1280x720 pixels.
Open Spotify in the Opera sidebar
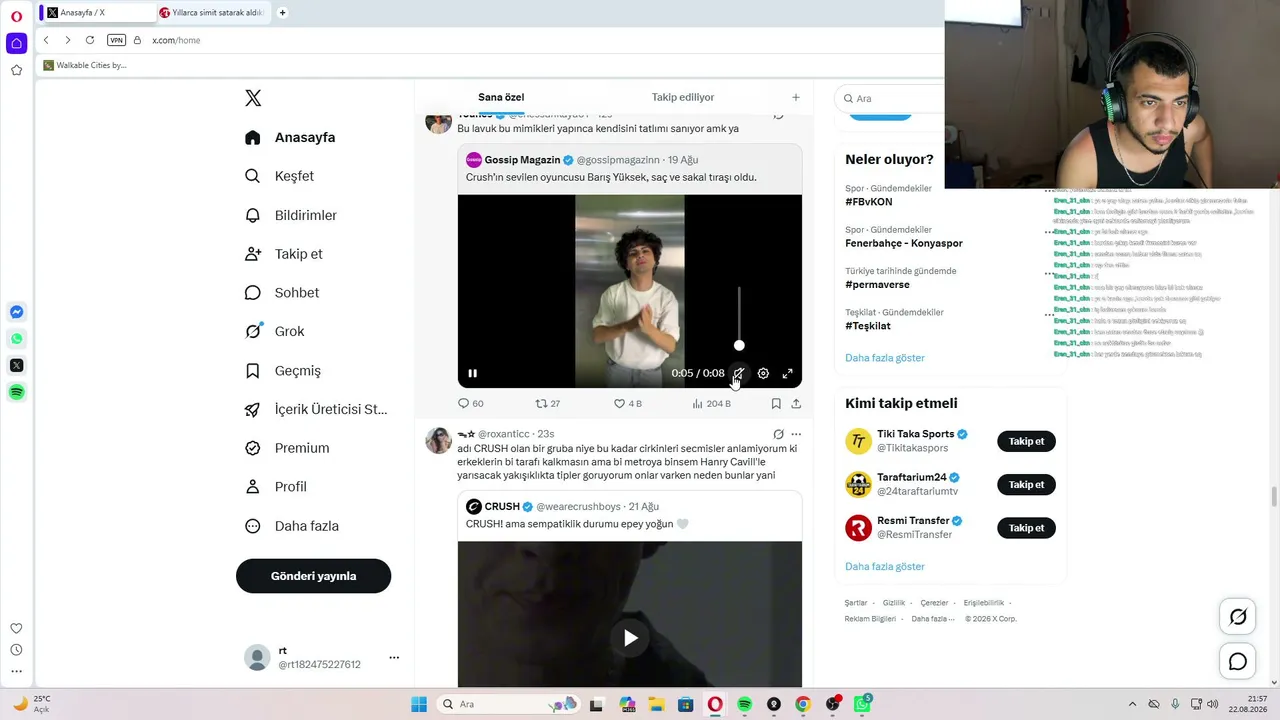click(16, 393)
